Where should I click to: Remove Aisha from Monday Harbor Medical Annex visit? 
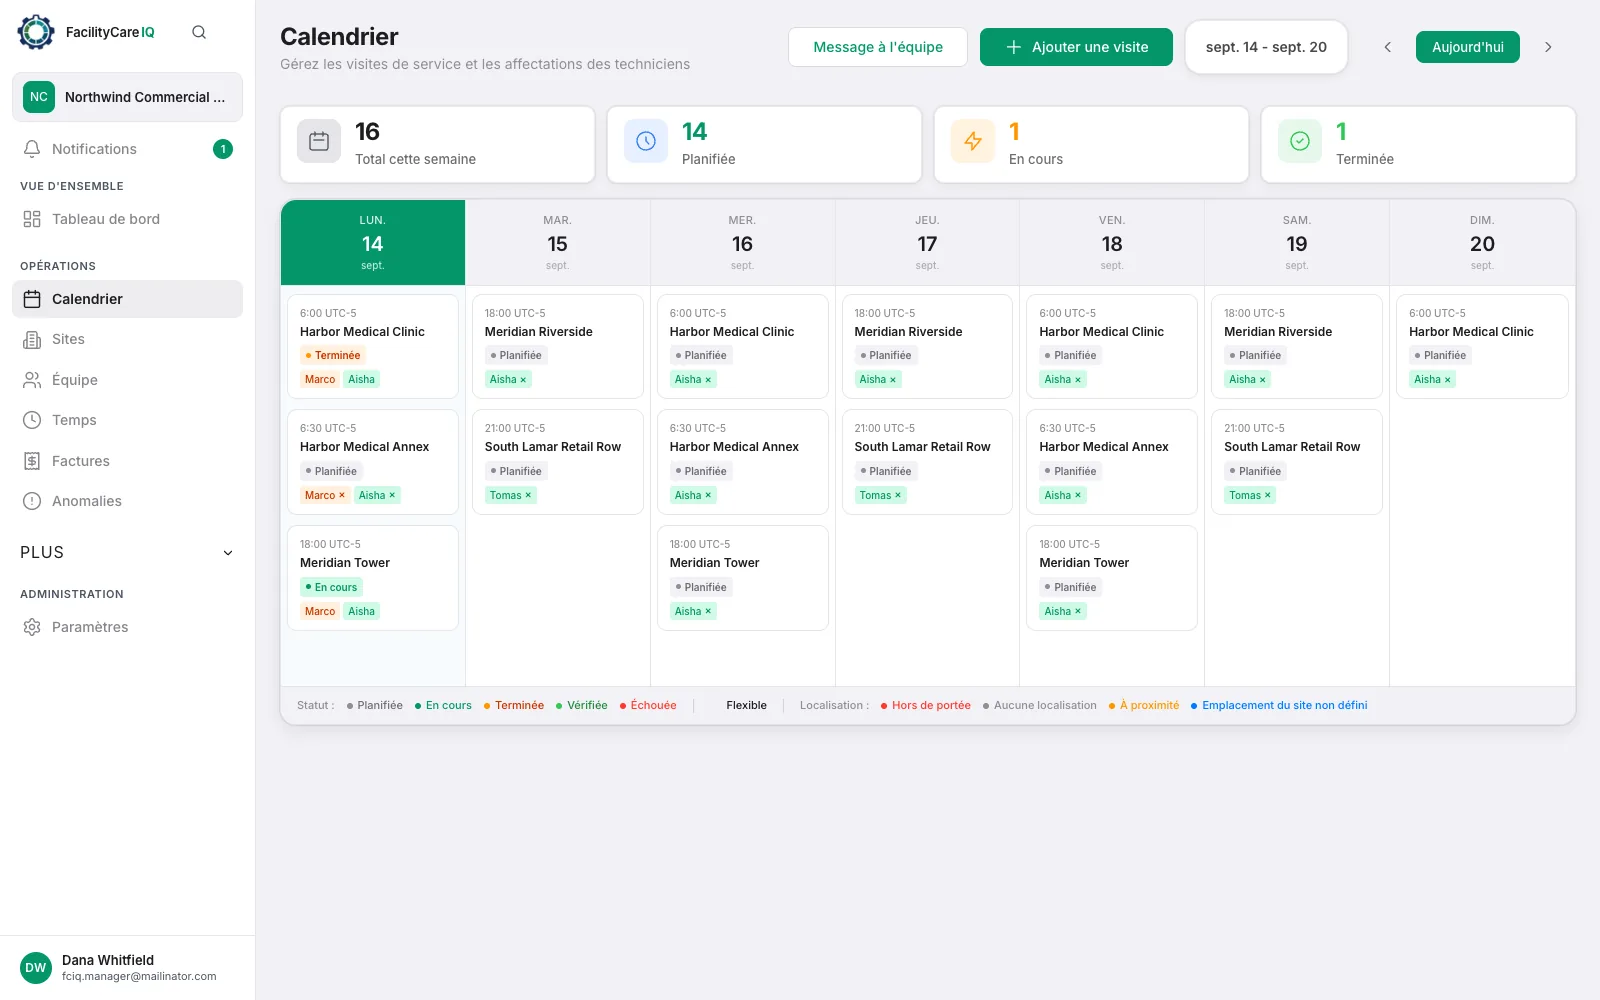coord(392,495)
